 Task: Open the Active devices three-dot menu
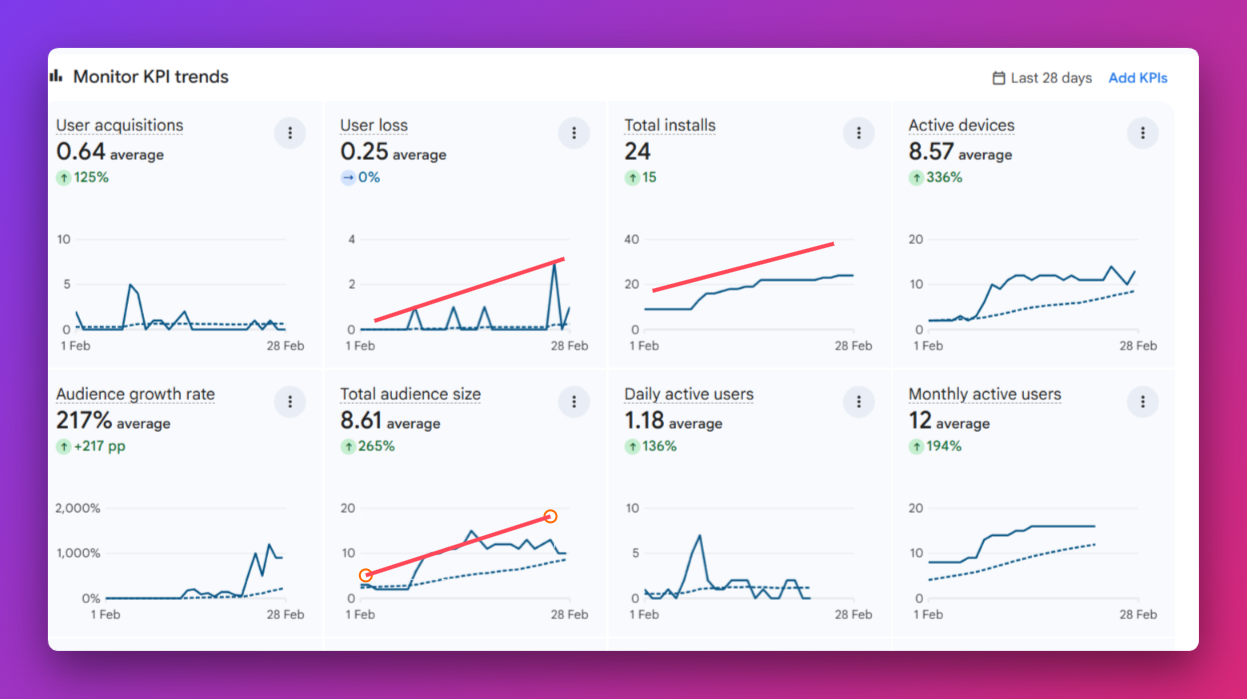[x=1142, y=133]
